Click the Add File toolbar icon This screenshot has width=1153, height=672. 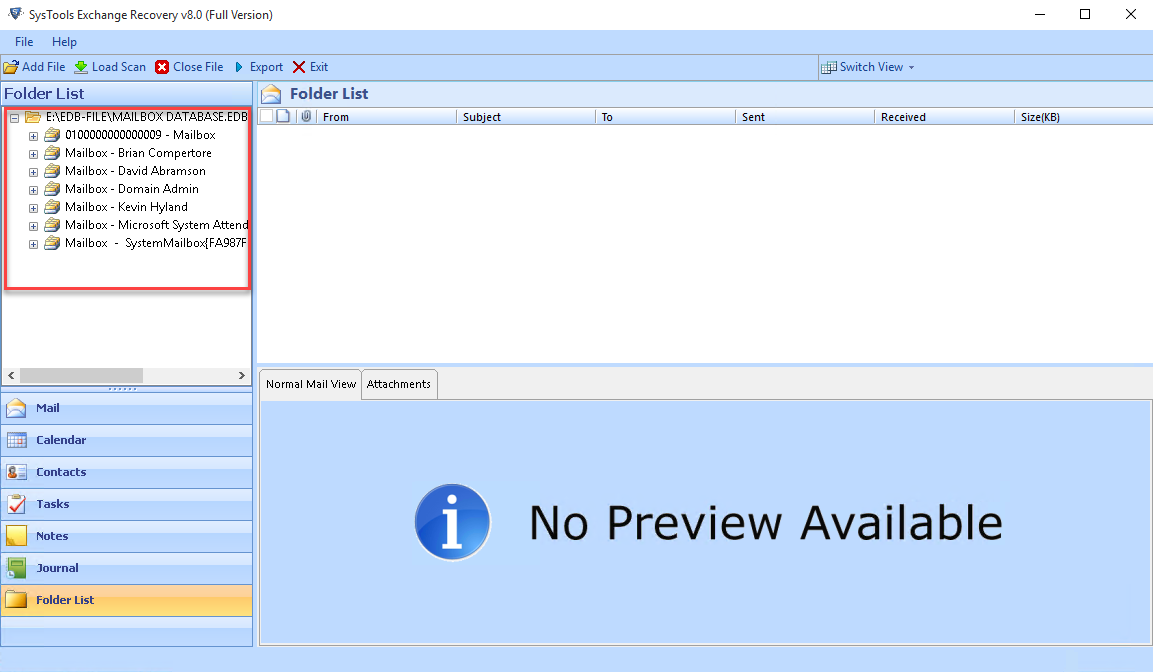tap(11, 67)
